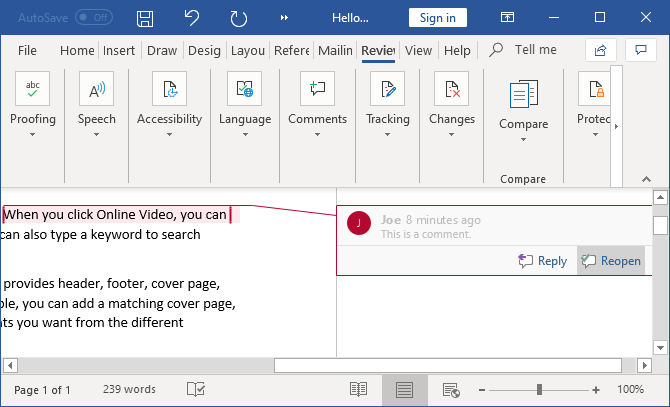Click the Compare documents icon
The image size is (670, 407).
523,95
